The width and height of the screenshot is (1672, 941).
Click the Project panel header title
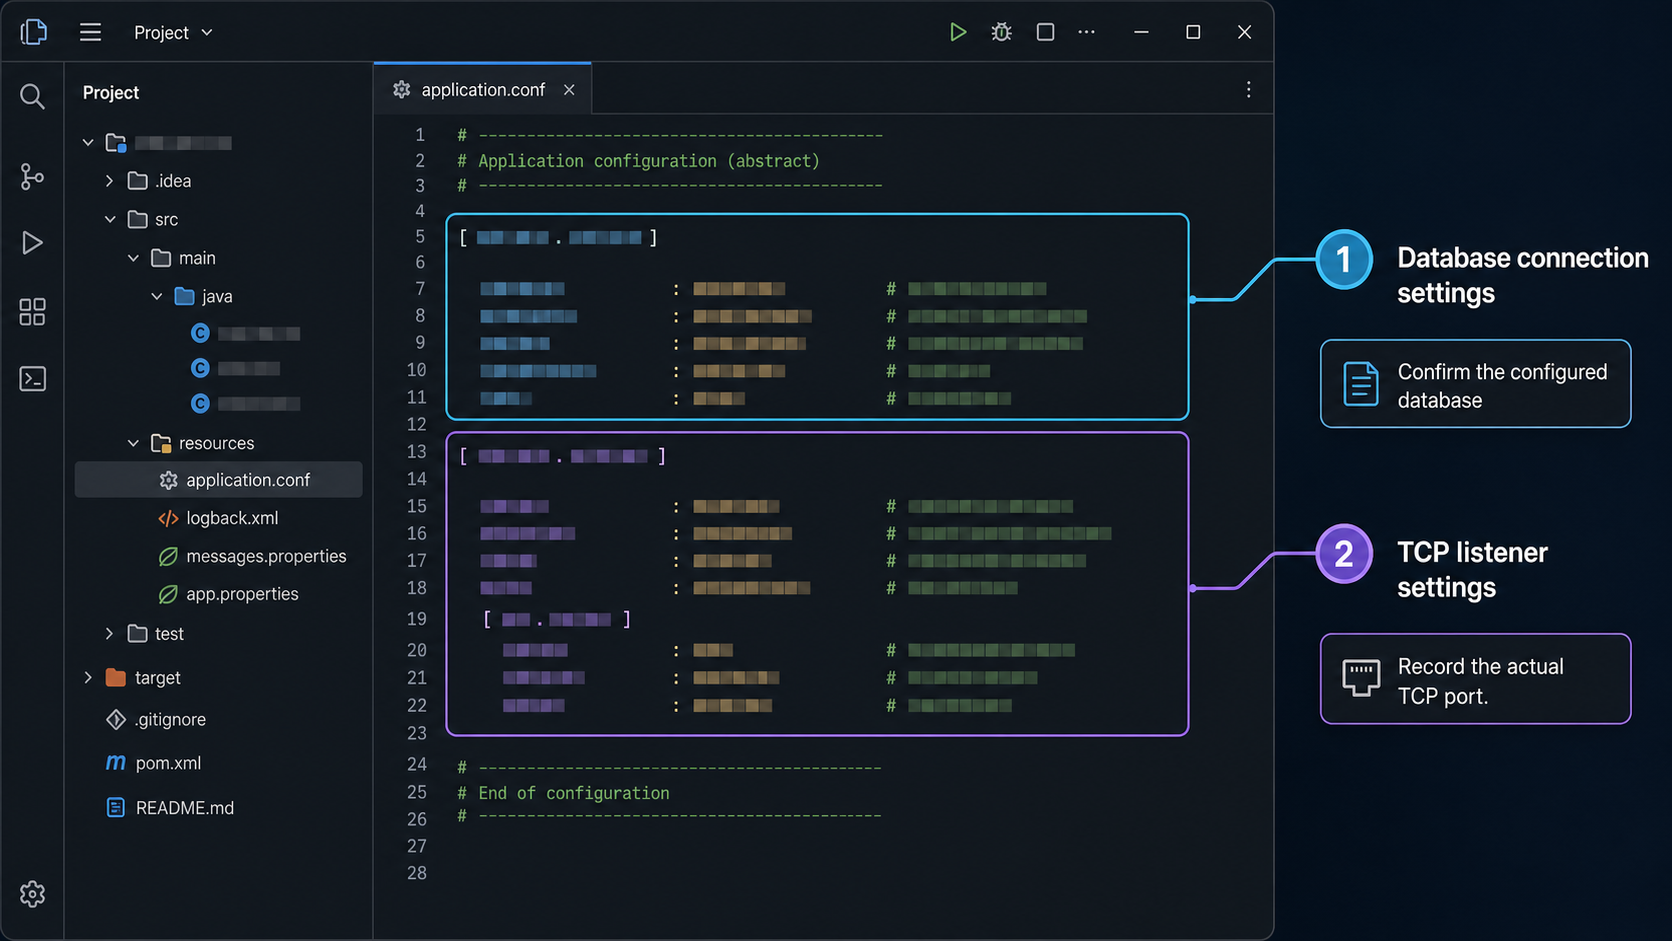tap(111, 92)
